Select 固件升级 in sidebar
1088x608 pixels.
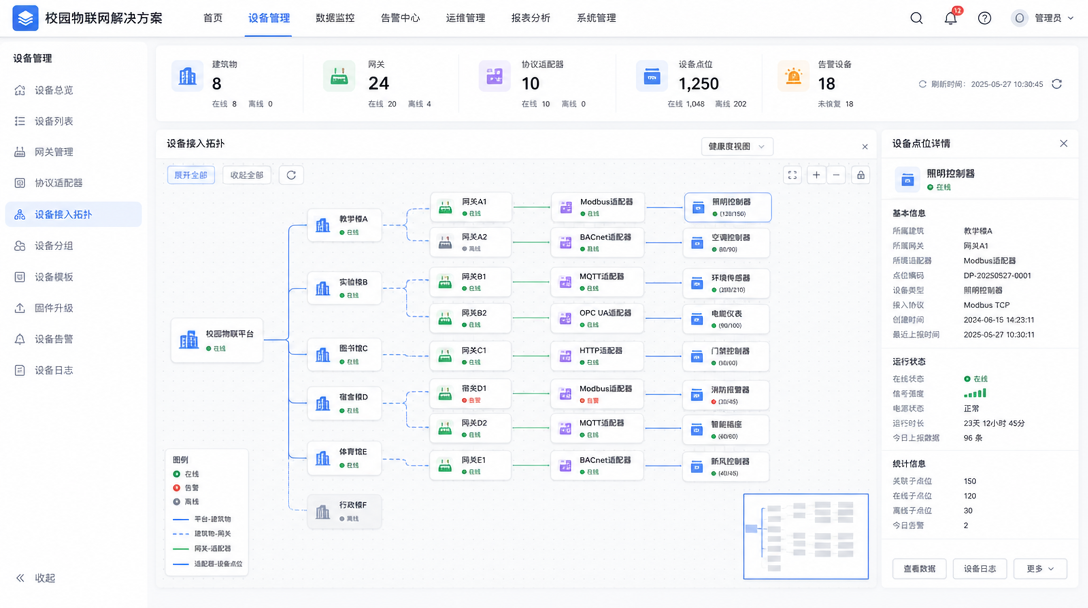tap(74, 308)
